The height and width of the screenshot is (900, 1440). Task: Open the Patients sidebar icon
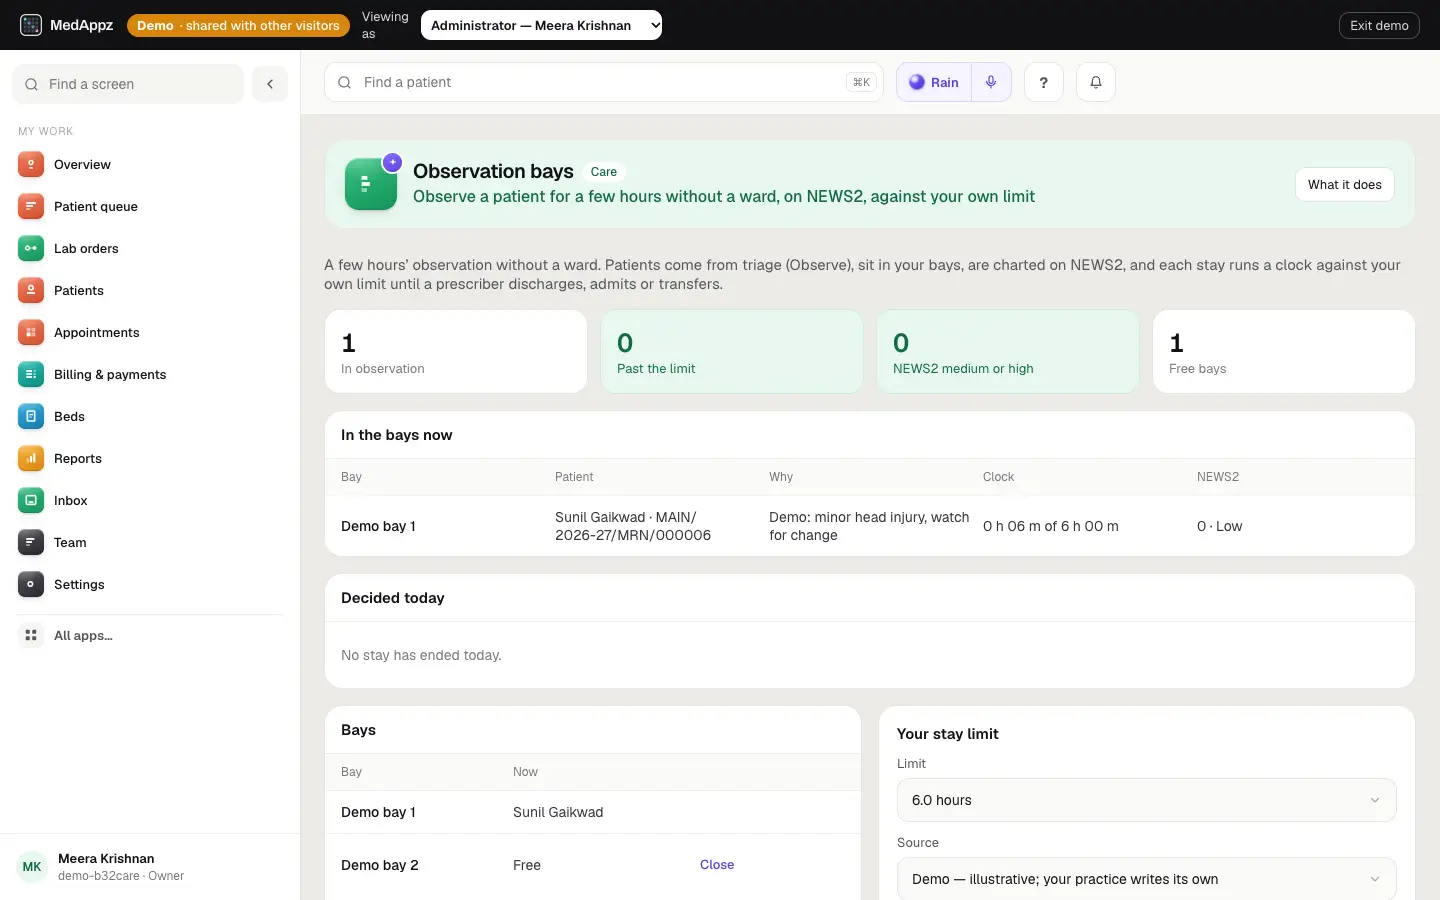31,290
